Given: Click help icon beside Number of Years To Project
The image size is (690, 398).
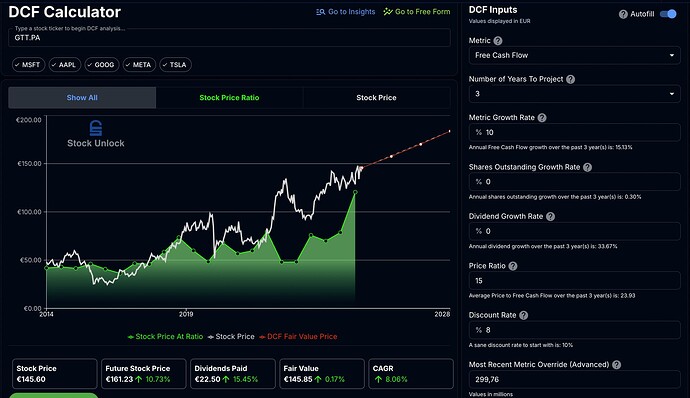Looking at the screenshot, I should point(570,79).
